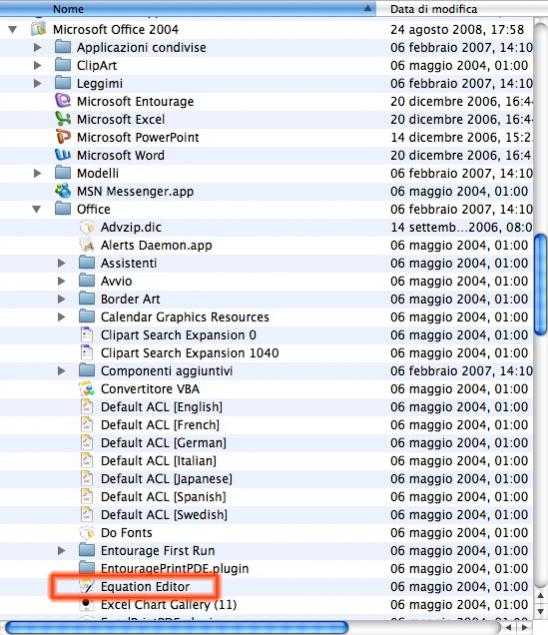548x635 pixels.
Task: Click the scroll down arrow
Action: point(541,611)
